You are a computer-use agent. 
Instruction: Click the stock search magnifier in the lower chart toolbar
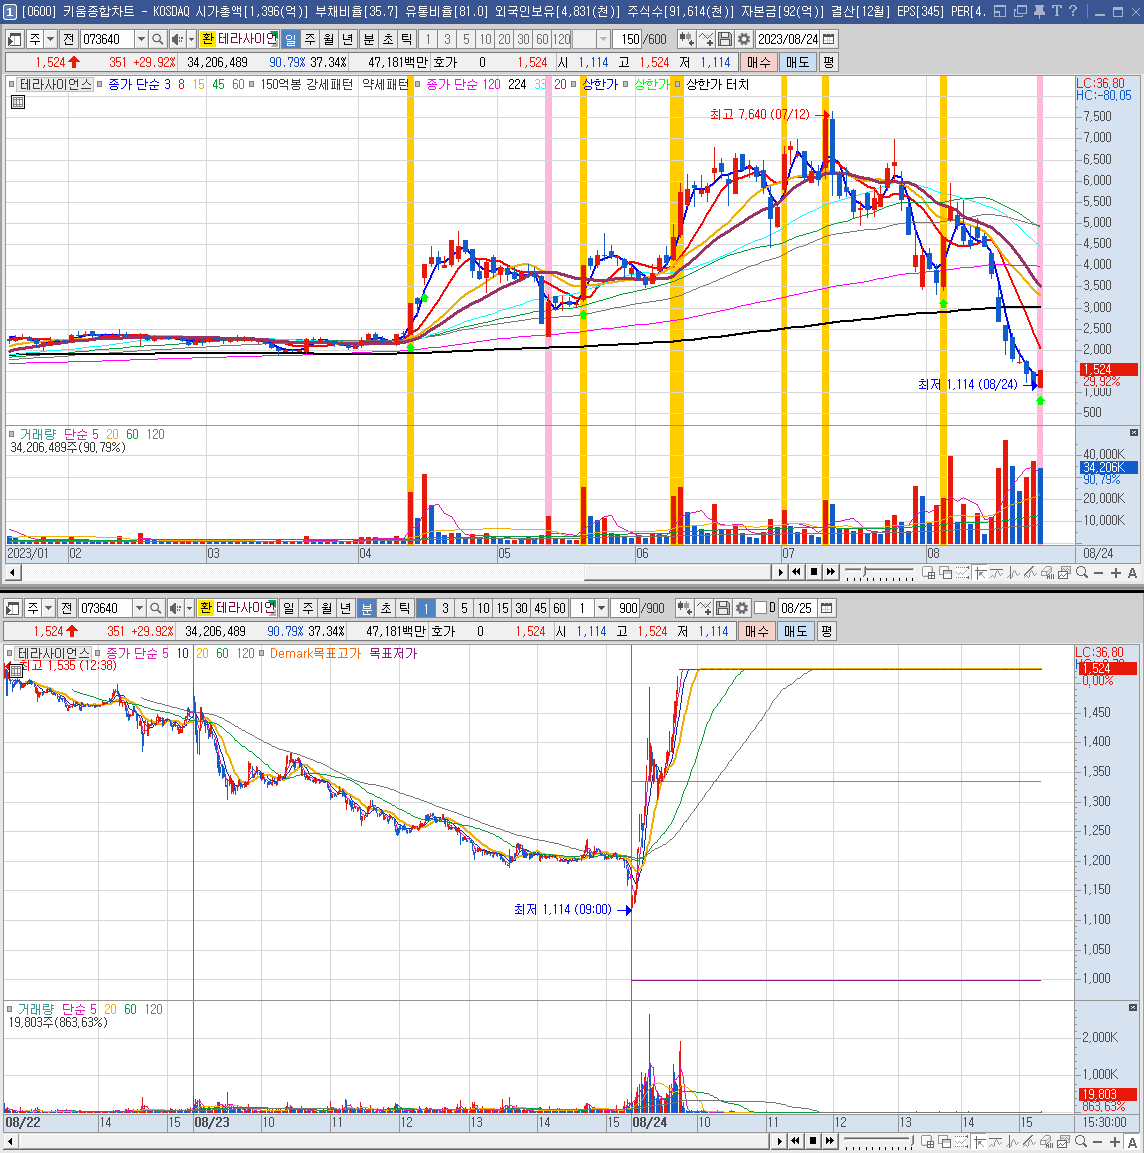(x=155, y=608)
